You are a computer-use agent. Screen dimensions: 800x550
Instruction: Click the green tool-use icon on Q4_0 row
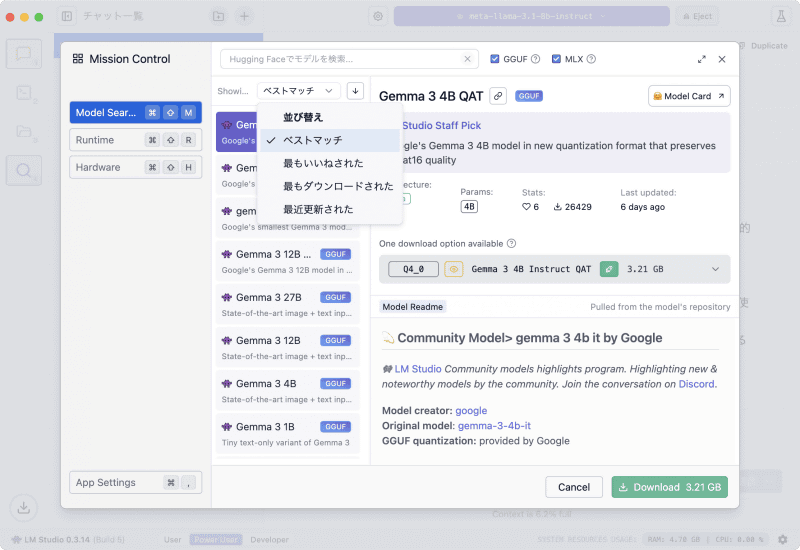609,269
